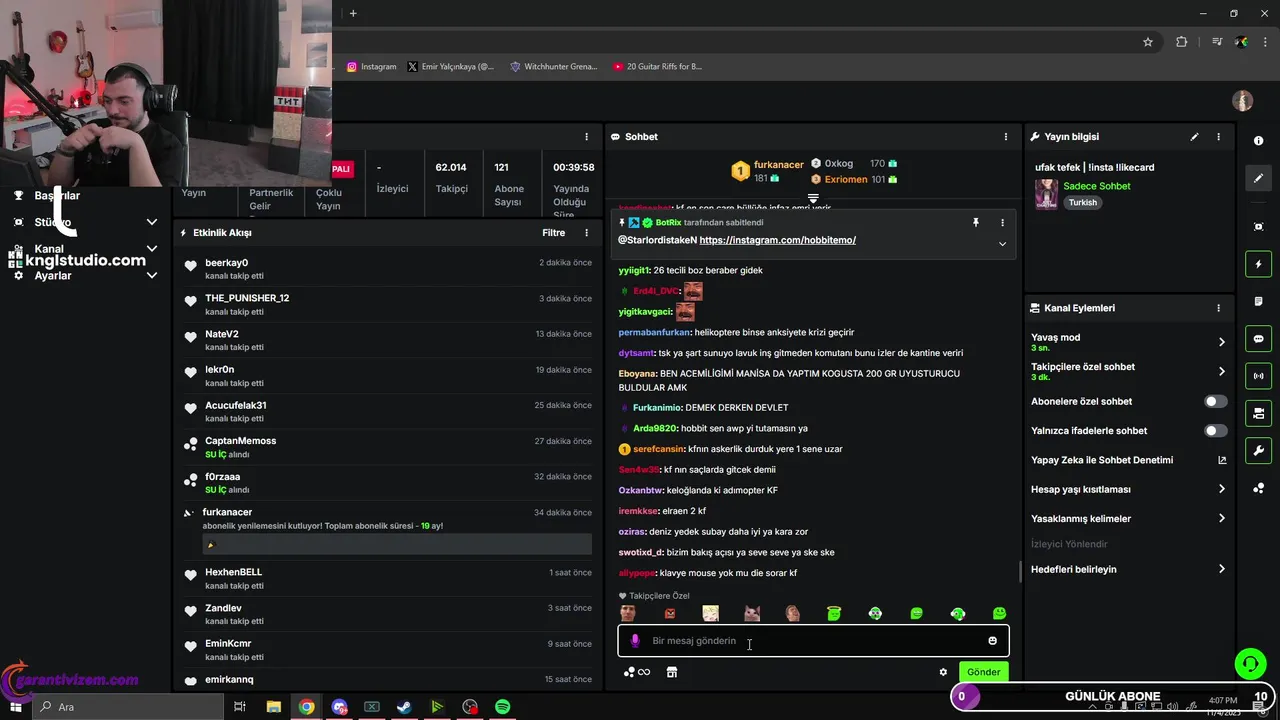1280x720 pixels.
Task: Click the document notes icon in right sidebar
Action: click(x=1258, y=301)
